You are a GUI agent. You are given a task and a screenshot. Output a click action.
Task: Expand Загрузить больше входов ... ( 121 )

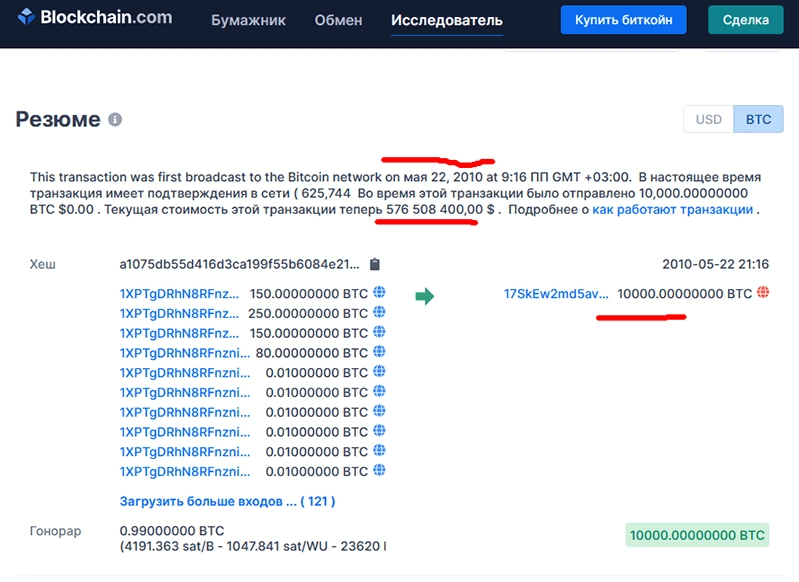[x=227, y=501]
